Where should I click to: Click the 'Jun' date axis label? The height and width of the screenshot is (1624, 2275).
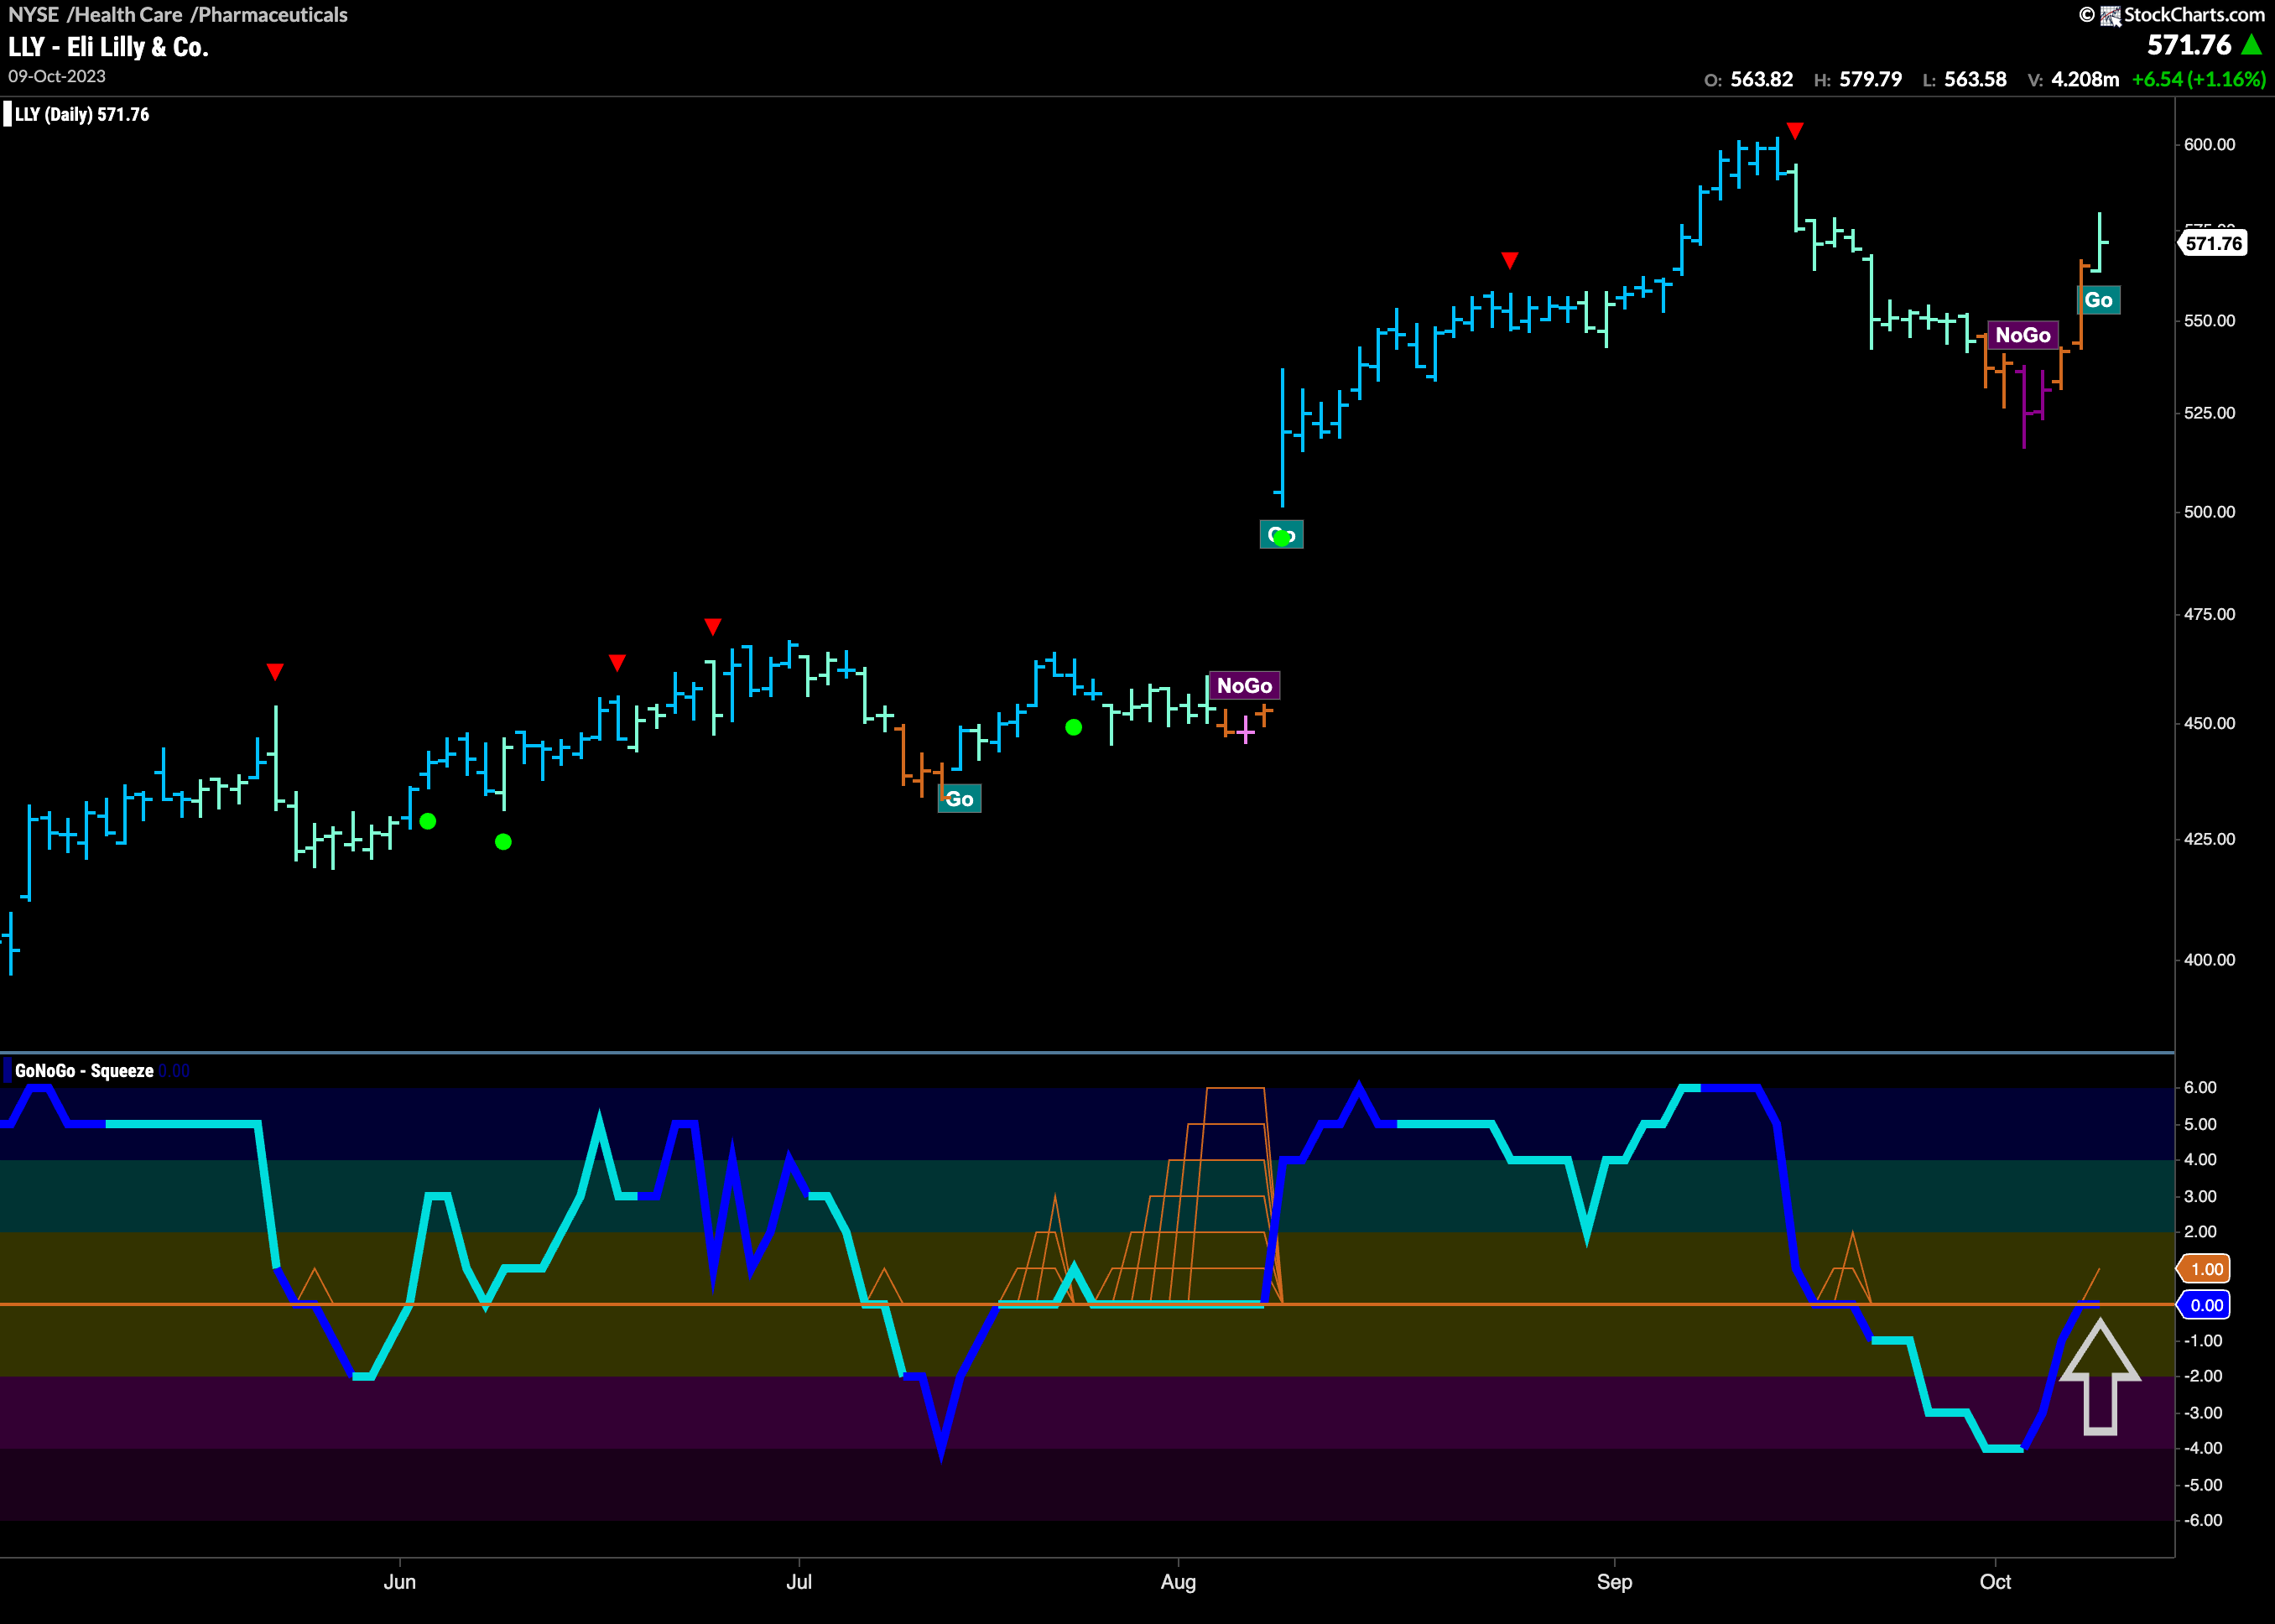pos(400,1582)
